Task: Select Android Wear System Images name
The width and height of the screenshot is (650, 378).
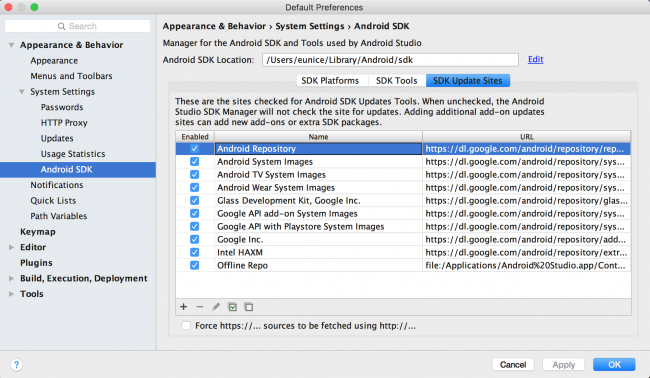Action: coord(276,188)
